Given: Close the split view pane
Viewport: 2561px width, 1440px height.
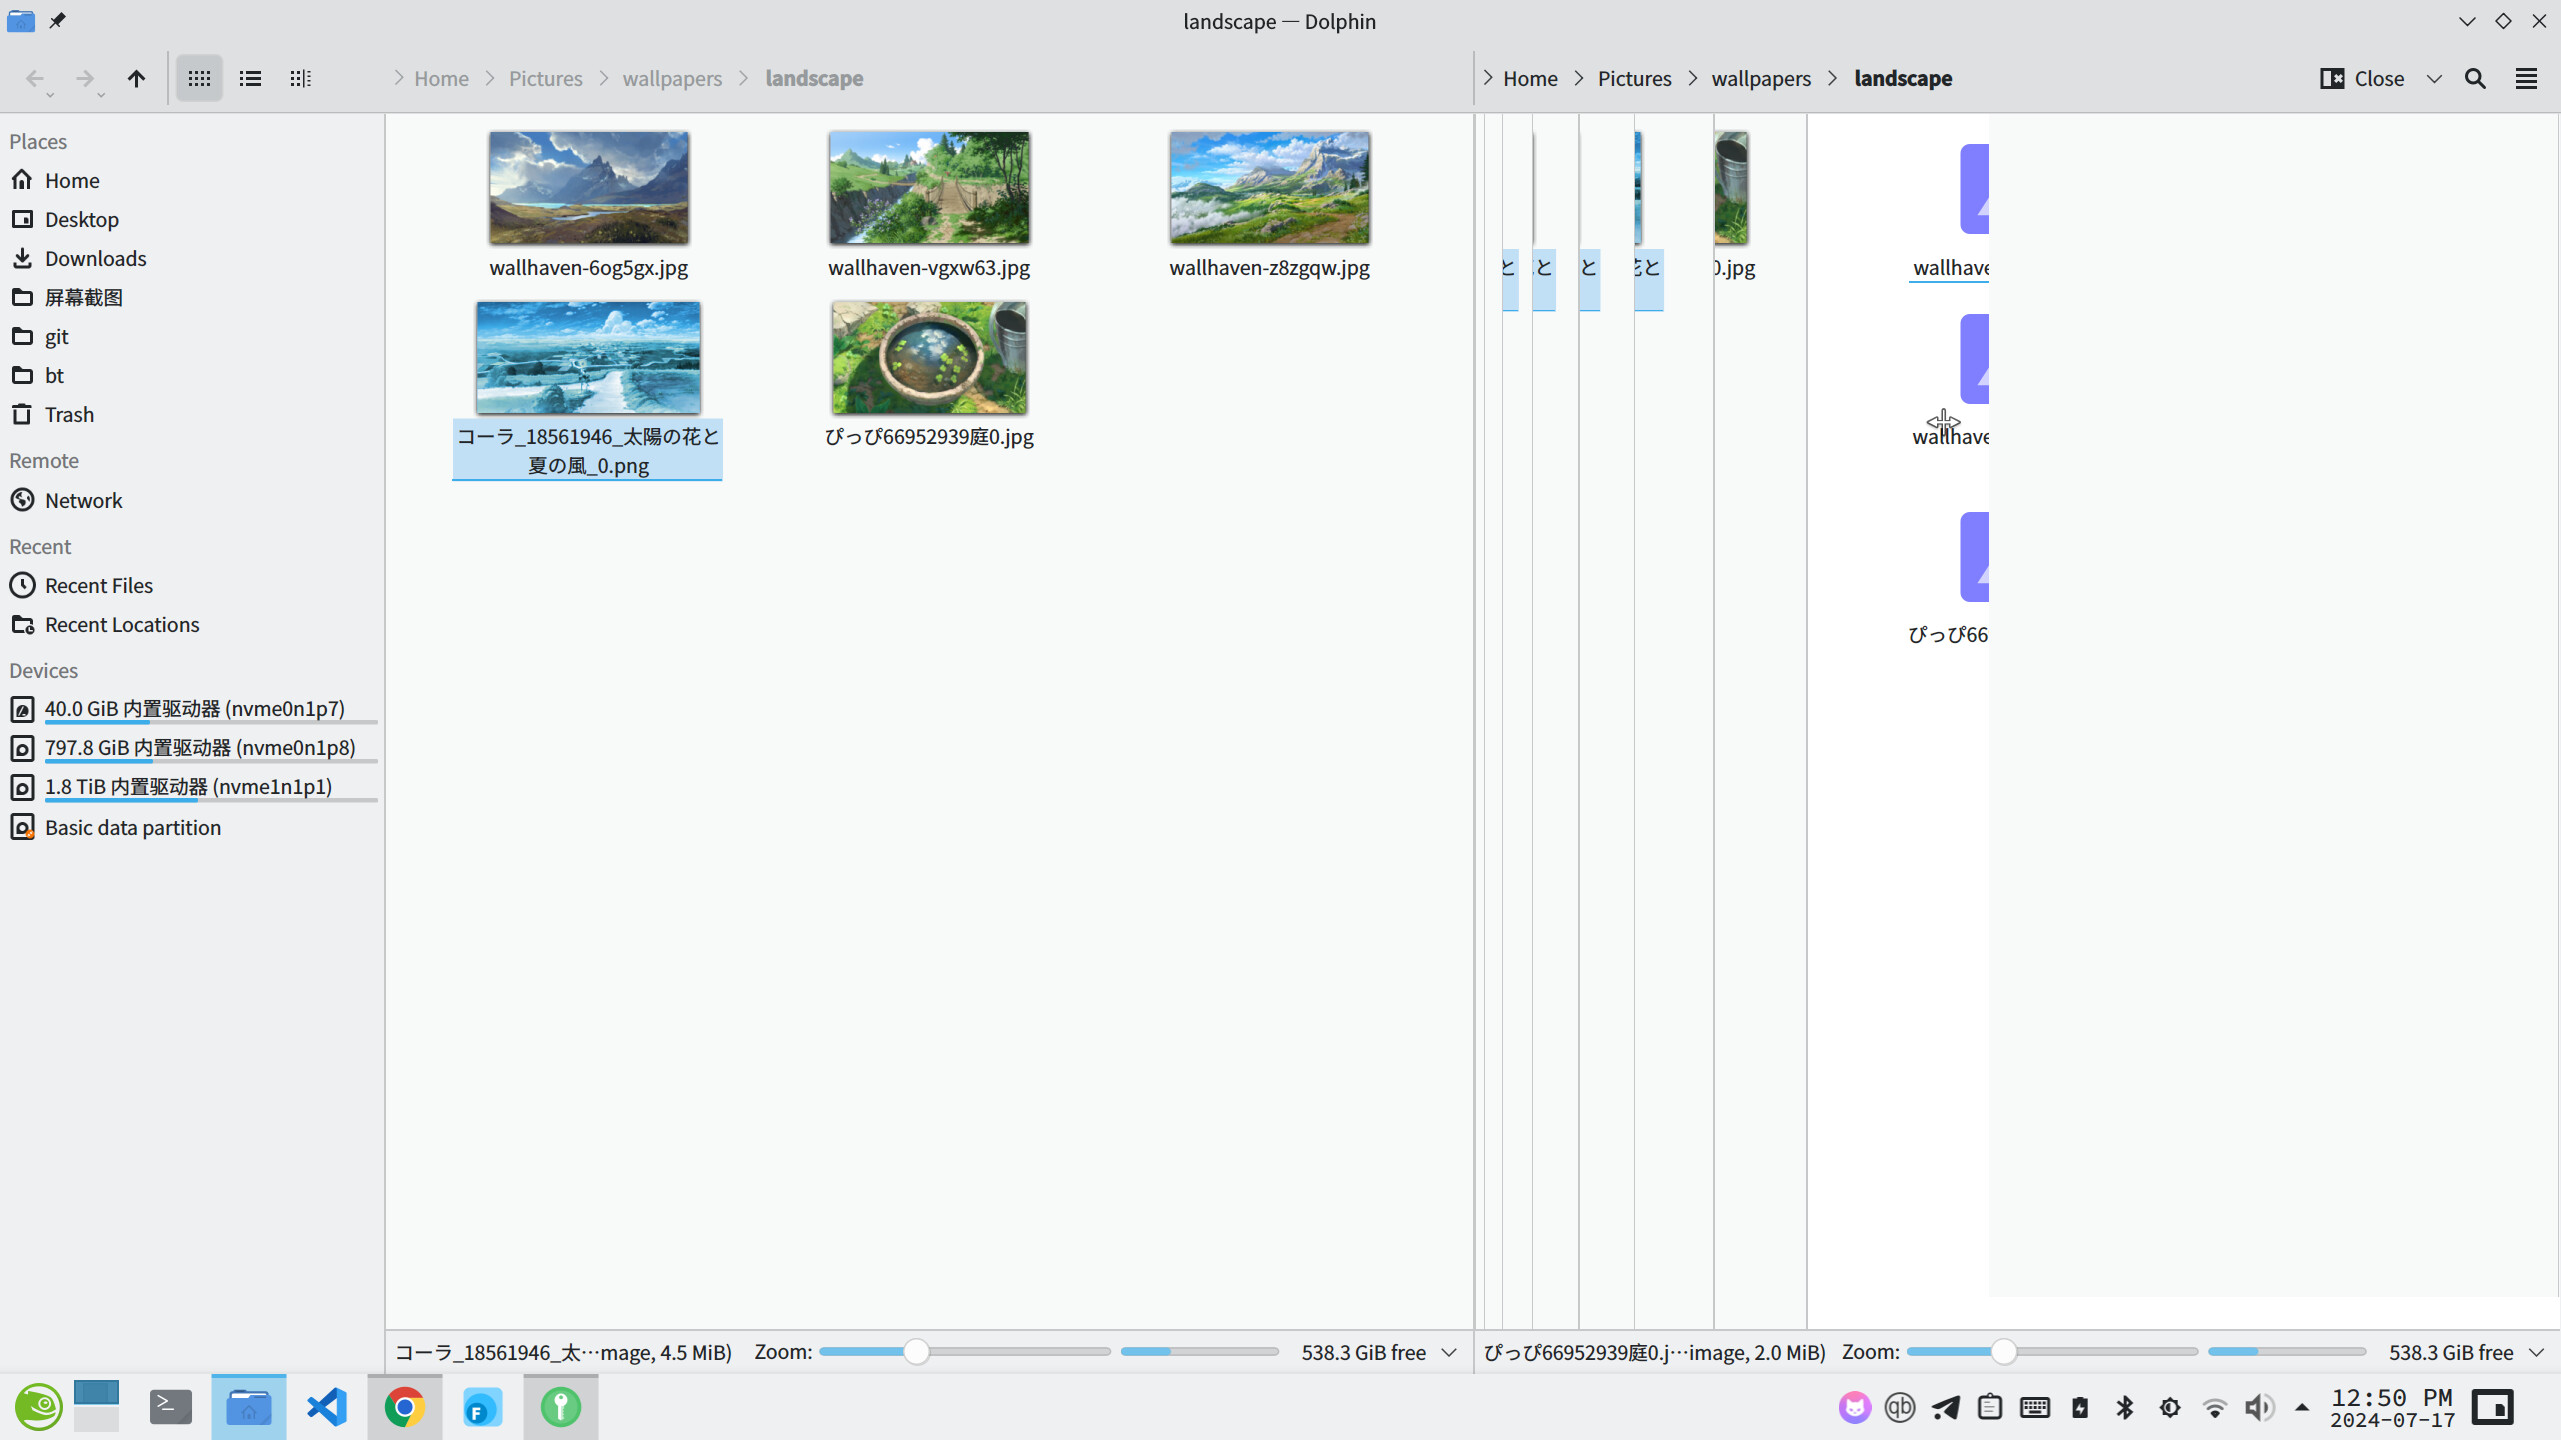Looking at the screenshot, I should [2364, 78].
